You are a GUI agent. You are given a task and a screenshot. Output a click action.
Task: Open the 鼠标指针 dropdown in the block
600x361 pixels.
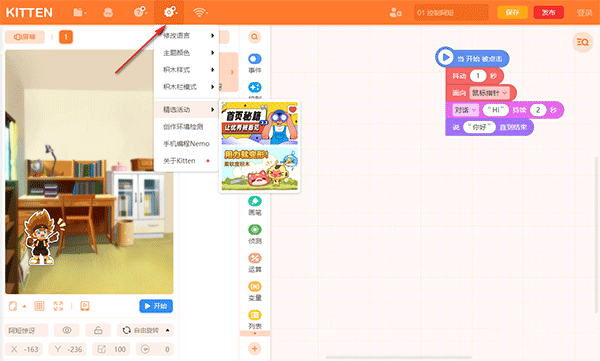pos(490,93)
